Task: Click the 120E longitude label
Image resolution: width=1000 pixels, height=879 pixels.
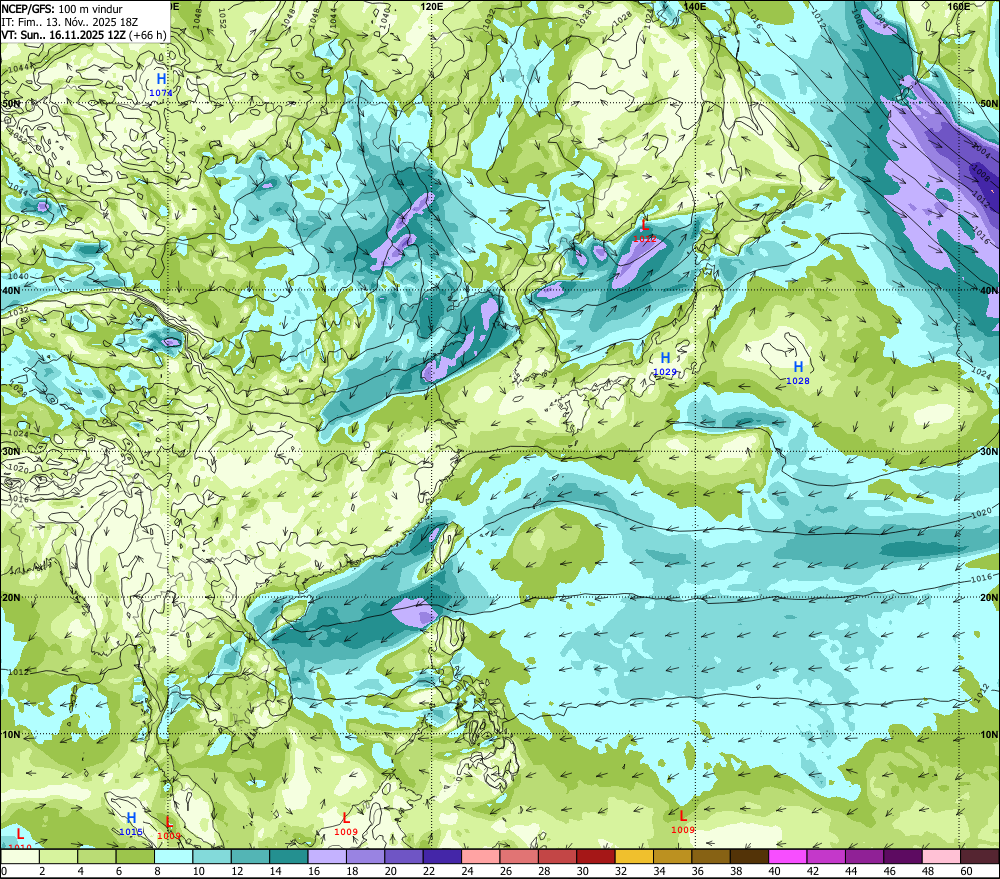Action: pos(432,6)
